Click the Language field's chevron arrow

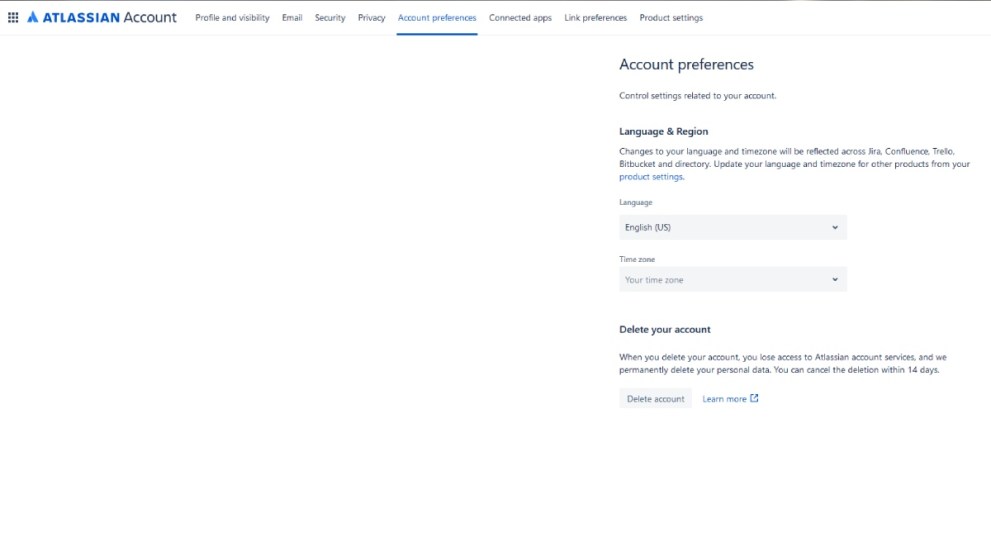[835, 227]
